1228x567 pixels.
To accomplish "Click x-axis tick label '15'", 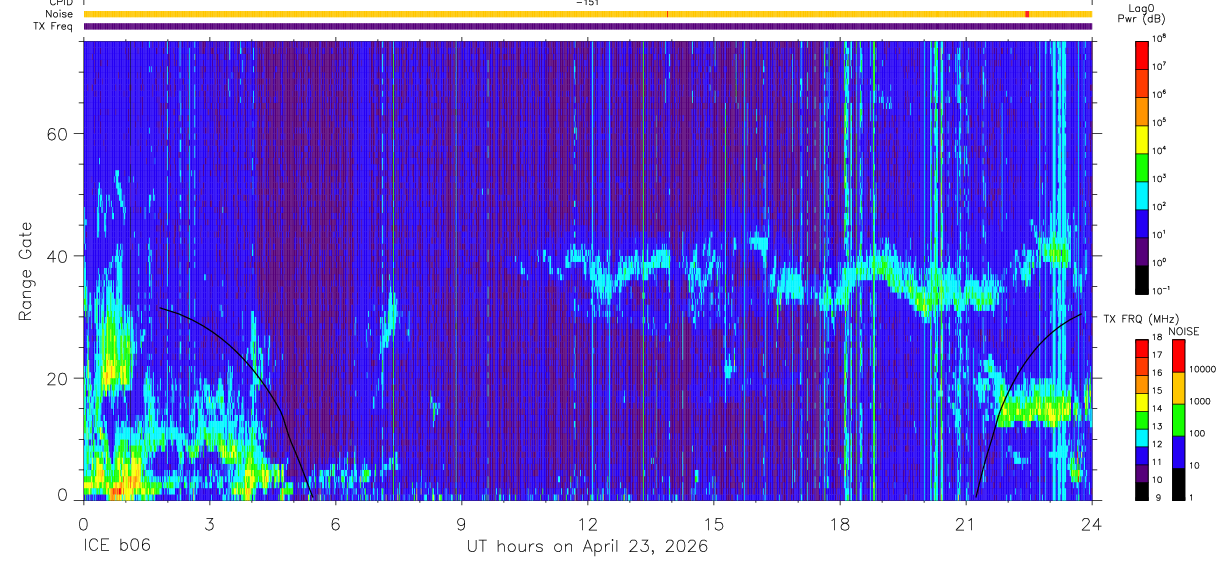I will coord(713,524).
